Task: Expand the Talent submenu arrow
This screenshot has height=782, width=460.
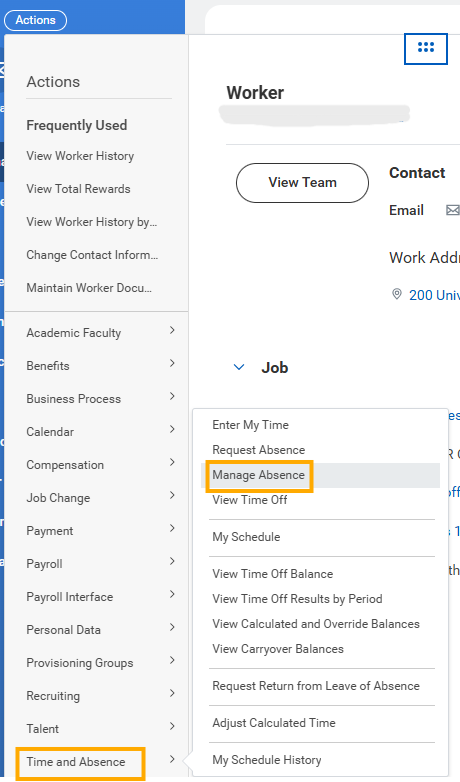Action: pos(172,726)
